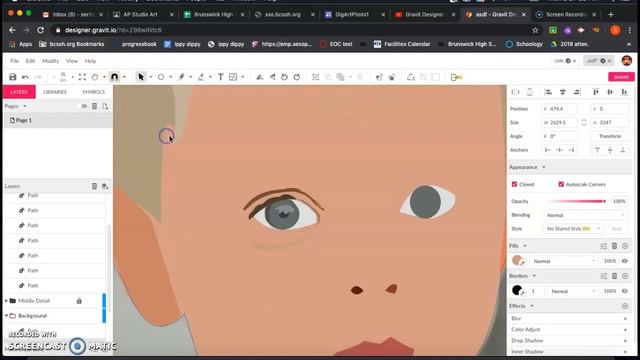The height and width of the screenshot is (360, 640).
Task: Click Align Left icon in inspector
Action: coord(548,92)
